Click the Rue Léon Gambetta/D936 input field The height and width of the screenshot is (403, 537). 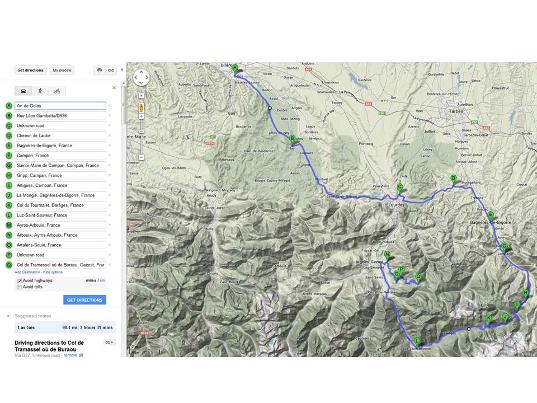[x=60, y=116]
